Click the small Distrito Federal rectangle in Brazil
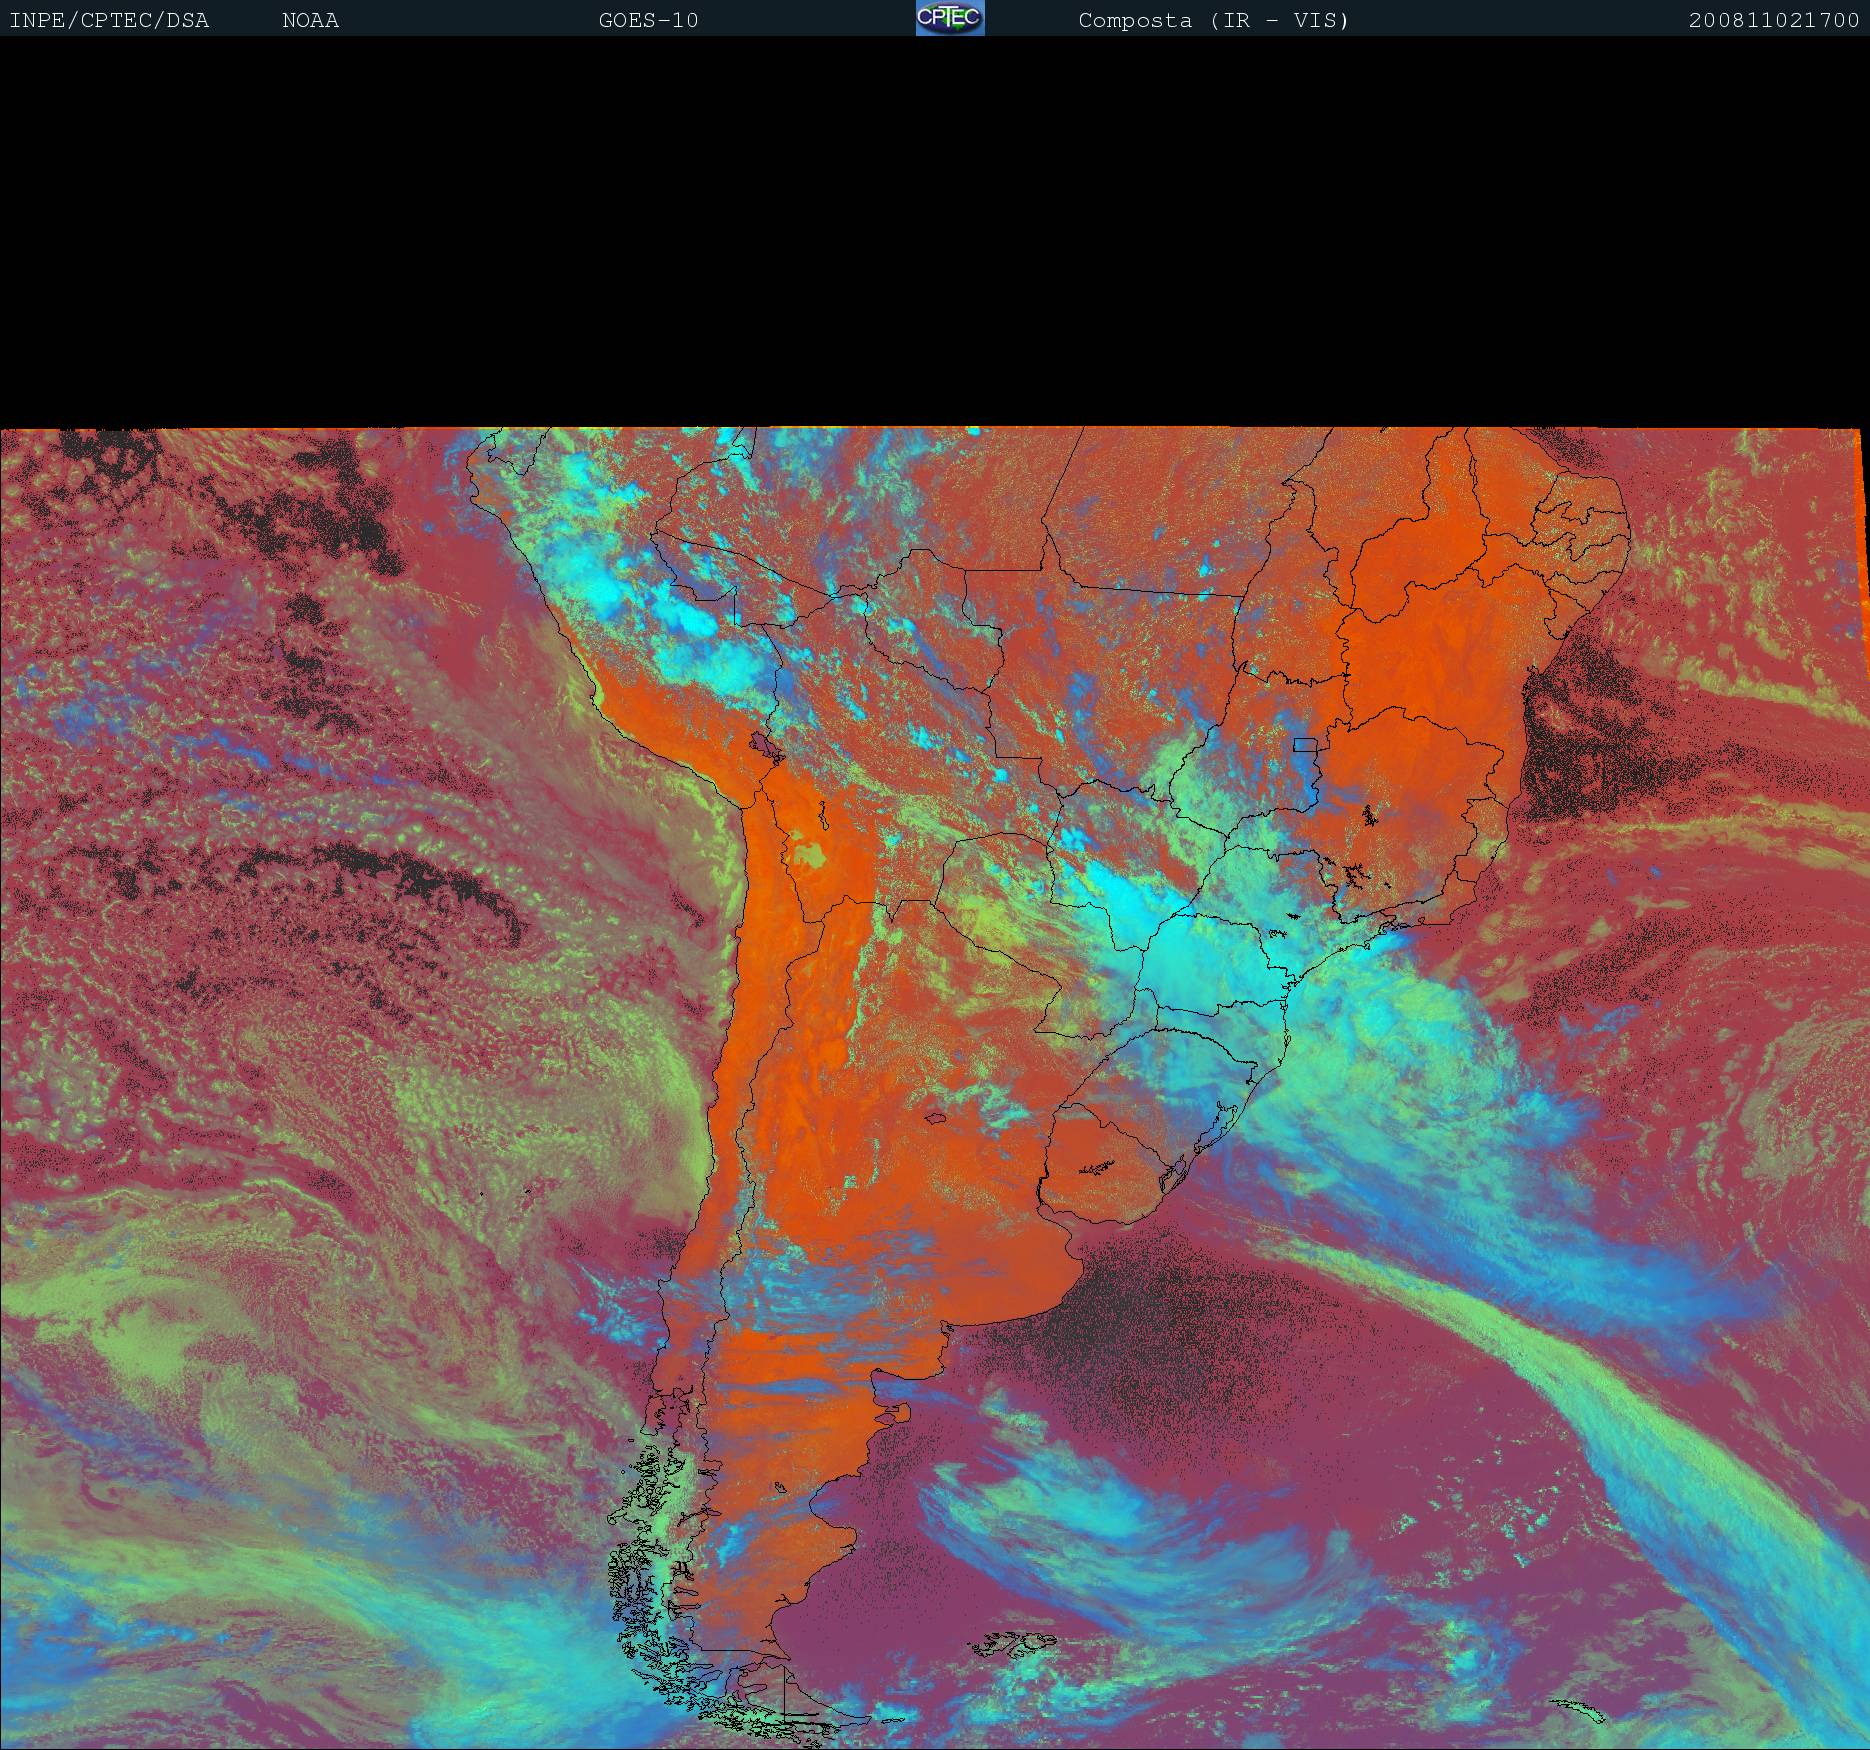This screenshot has height=1750, width=1870. [1304, 744]
